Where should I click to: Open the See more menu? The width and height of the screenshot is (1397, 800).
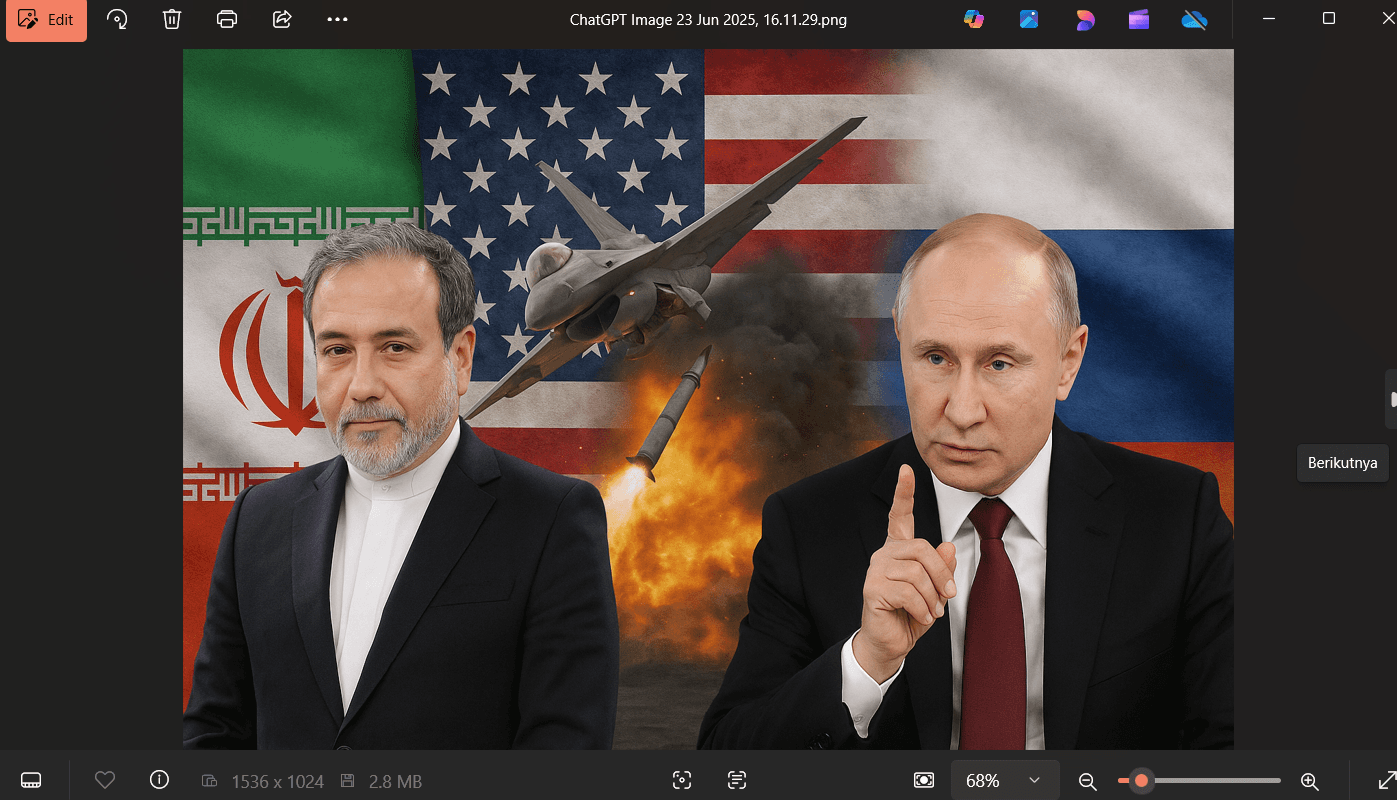pyautogui.click(x=337, y=18)
